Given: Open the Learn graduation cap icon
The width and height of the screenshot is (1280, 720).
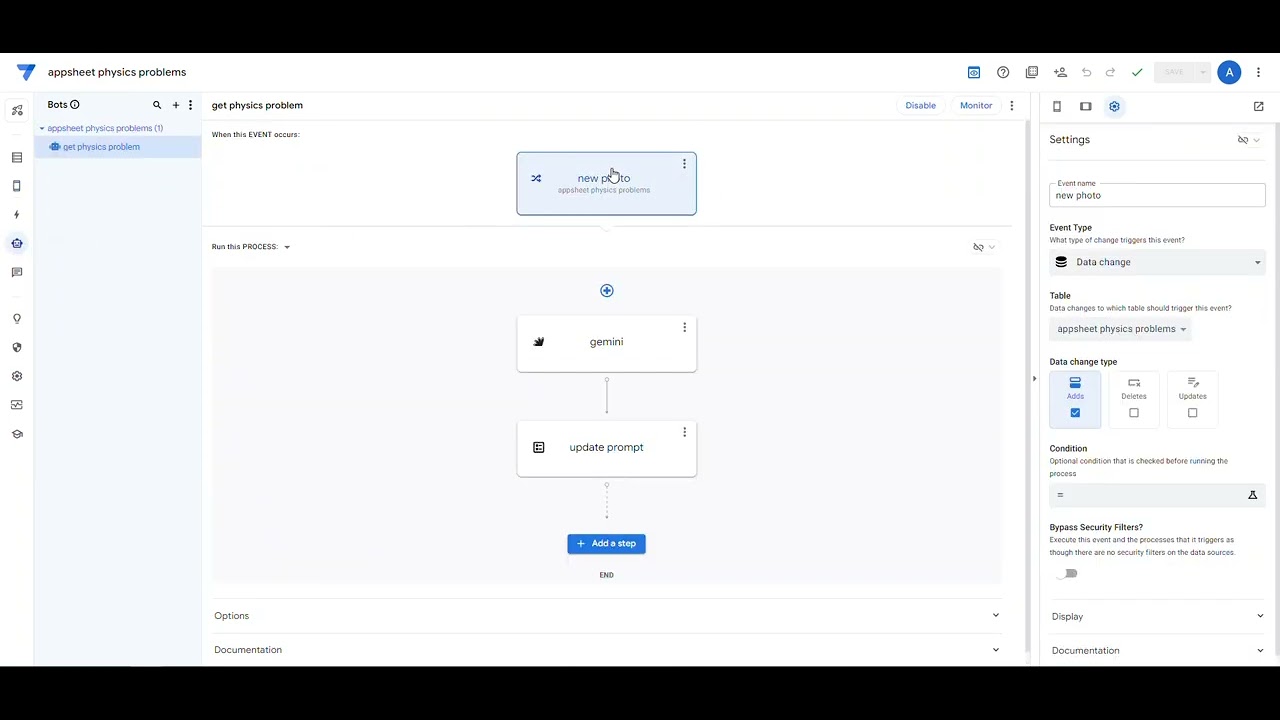Looking at the screenshot, I should click(17, 434).
